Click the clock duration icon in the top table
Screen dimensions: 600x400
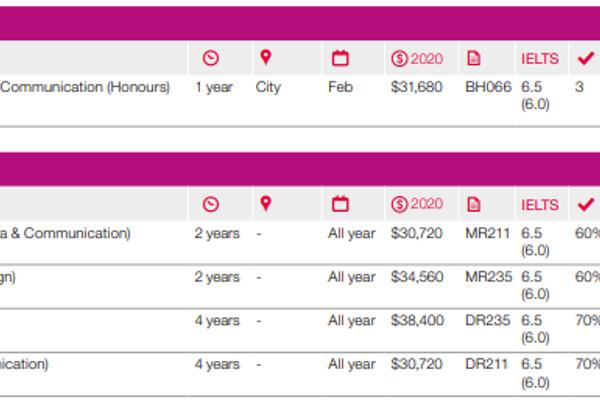pos(210,58)
